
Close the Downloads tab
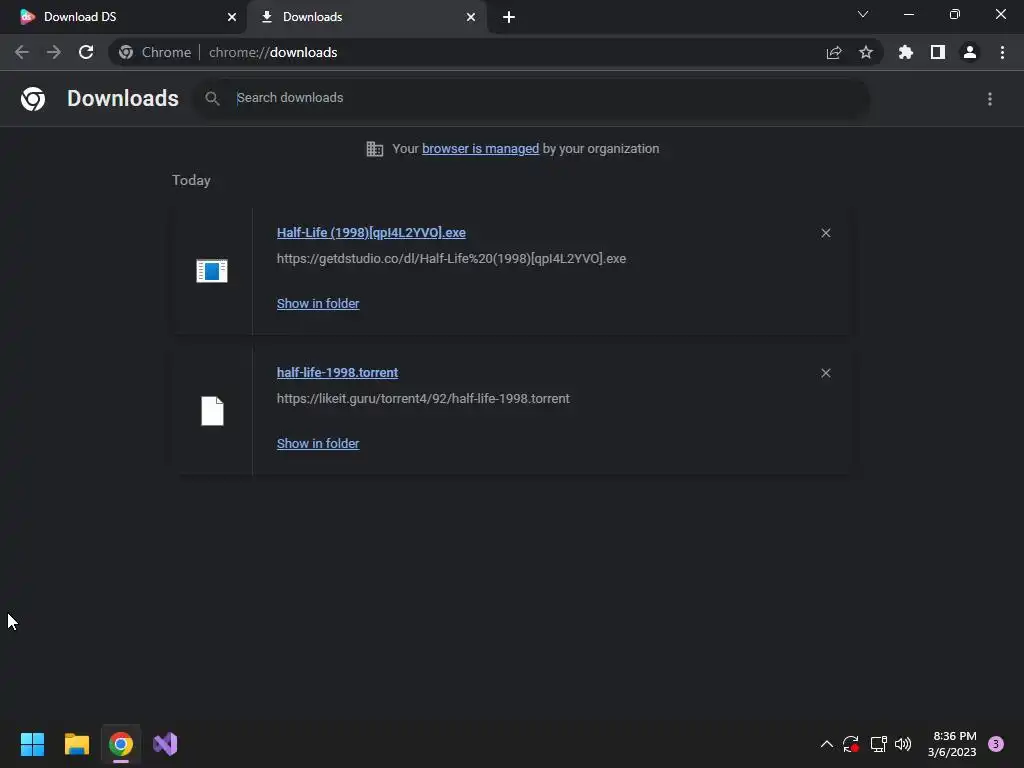coord(471,17)
